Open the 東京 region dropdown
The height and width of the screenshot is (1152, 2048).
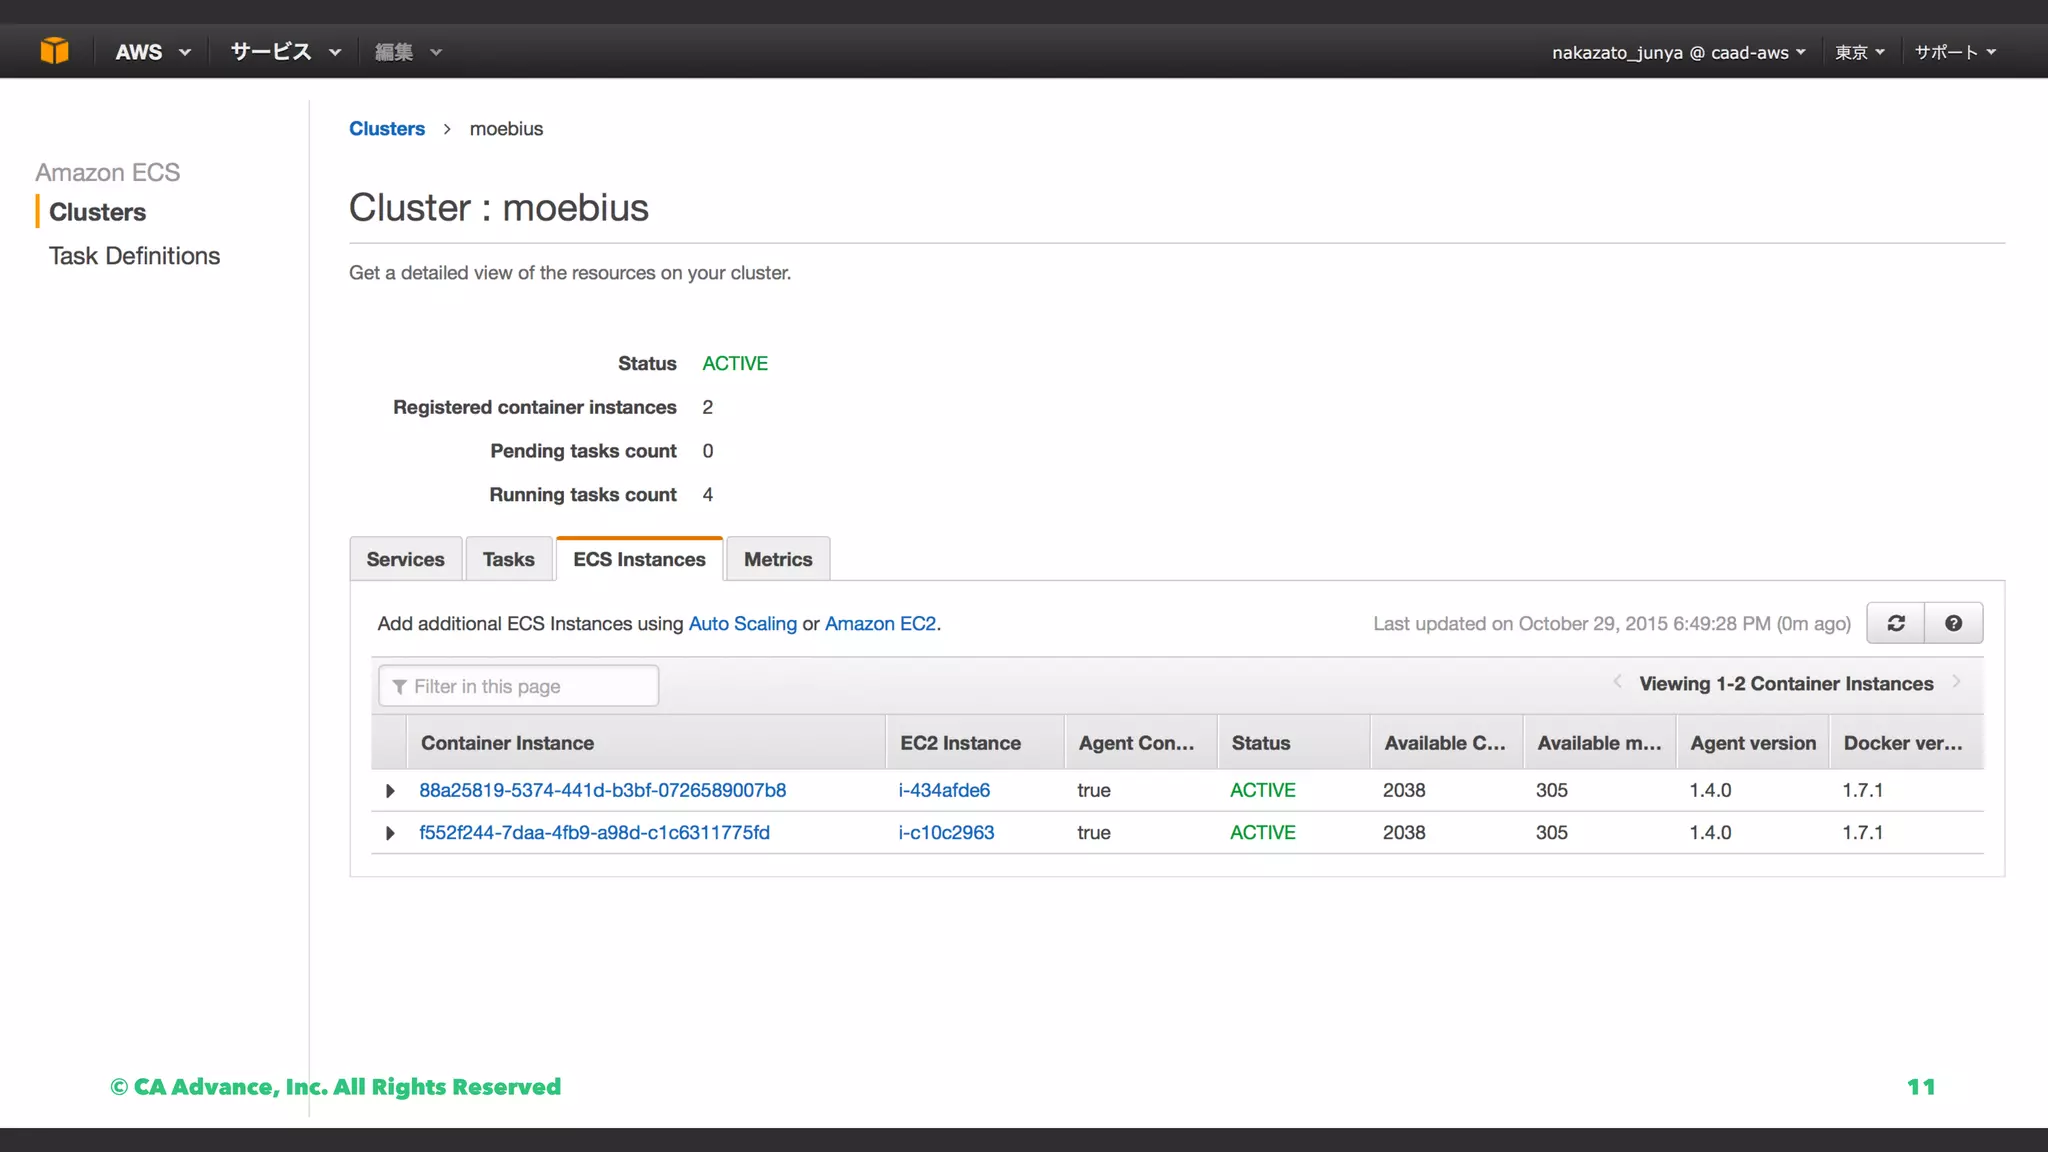1859,52
